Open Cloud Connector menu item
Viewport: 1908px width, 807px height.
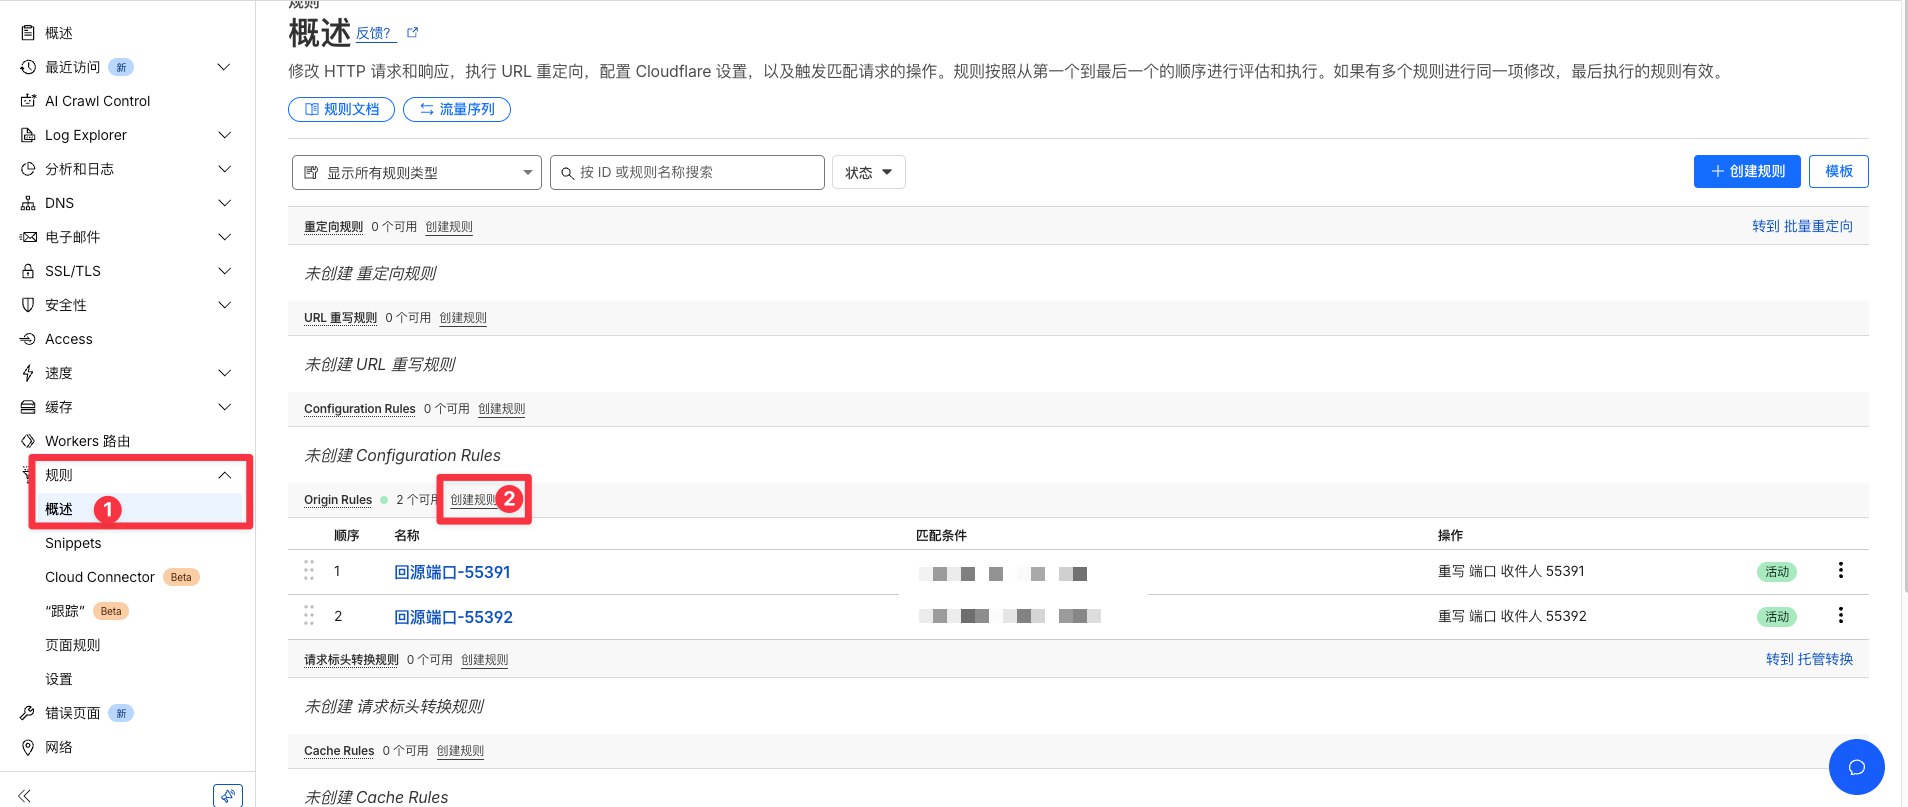coord(100,577)
